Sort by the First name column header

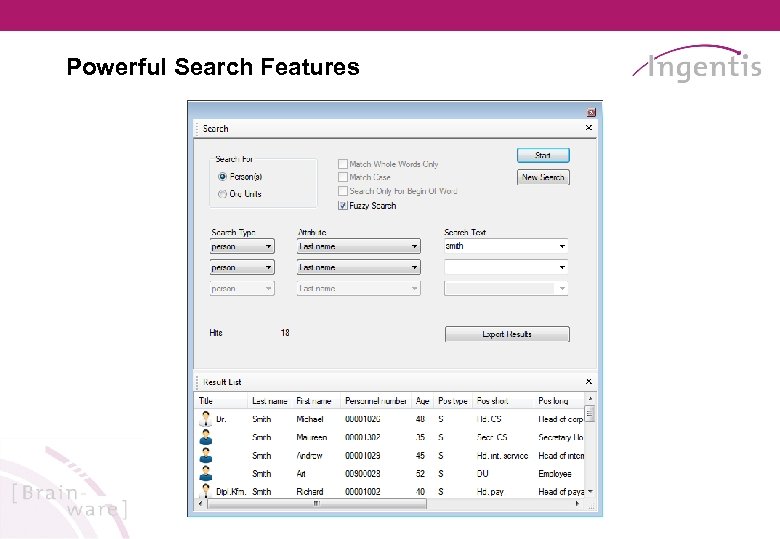[x=316, y=401]
